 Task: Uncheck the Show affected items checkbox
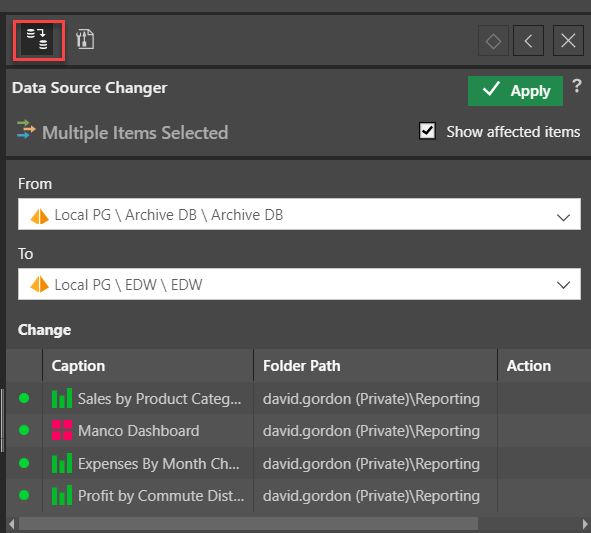tap(427, 131)
